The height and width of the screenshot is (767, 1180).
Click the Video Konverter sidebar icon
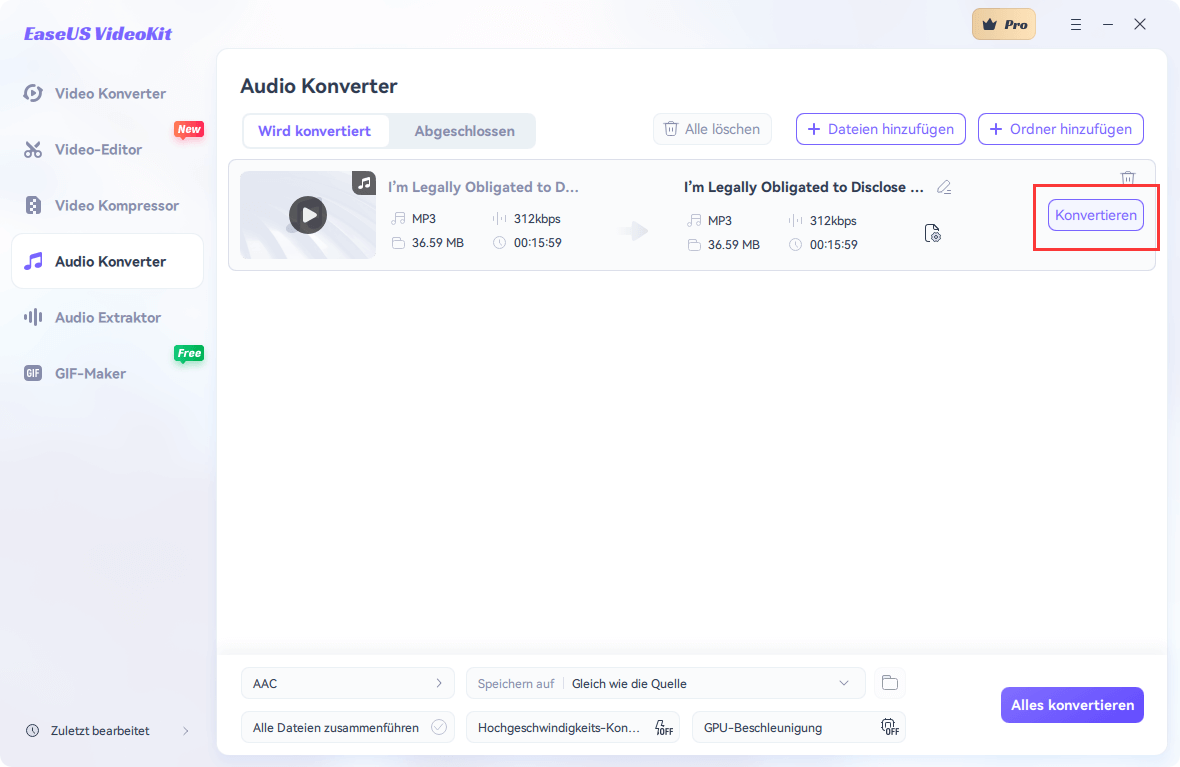tap(32, 93)
